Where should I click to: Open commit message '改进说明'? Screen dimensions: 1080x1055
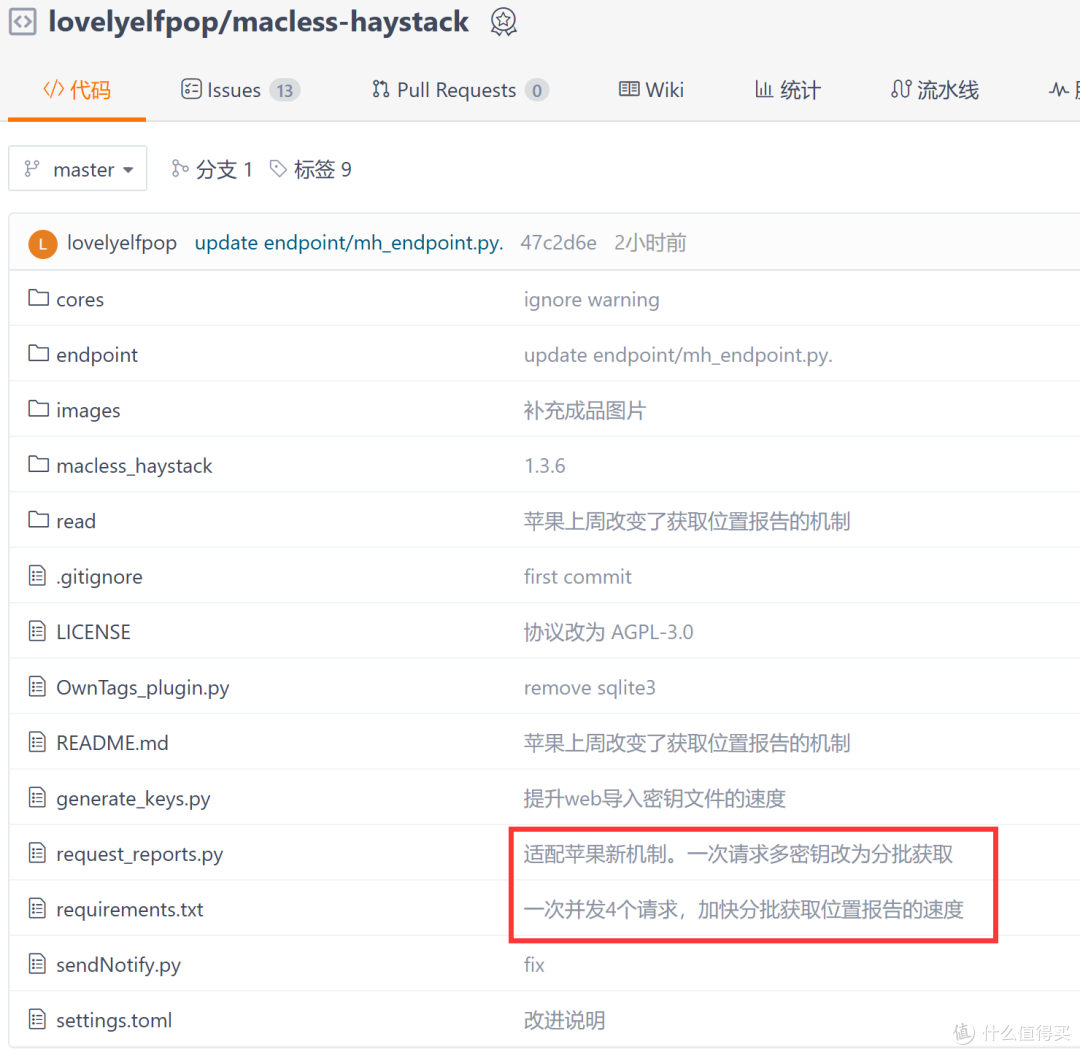(564, 1021)
